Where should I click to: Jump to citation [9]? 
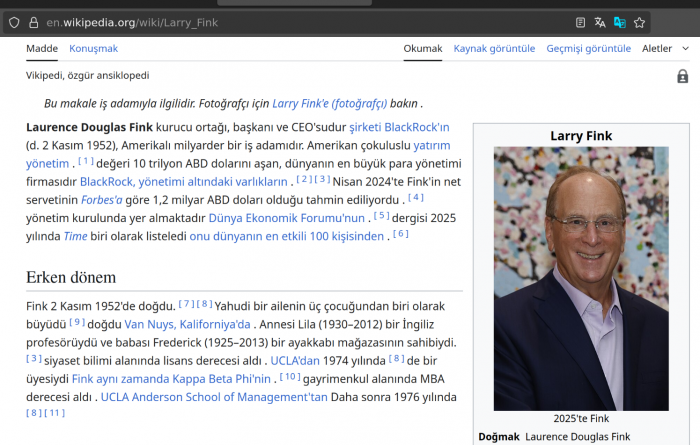77,322
